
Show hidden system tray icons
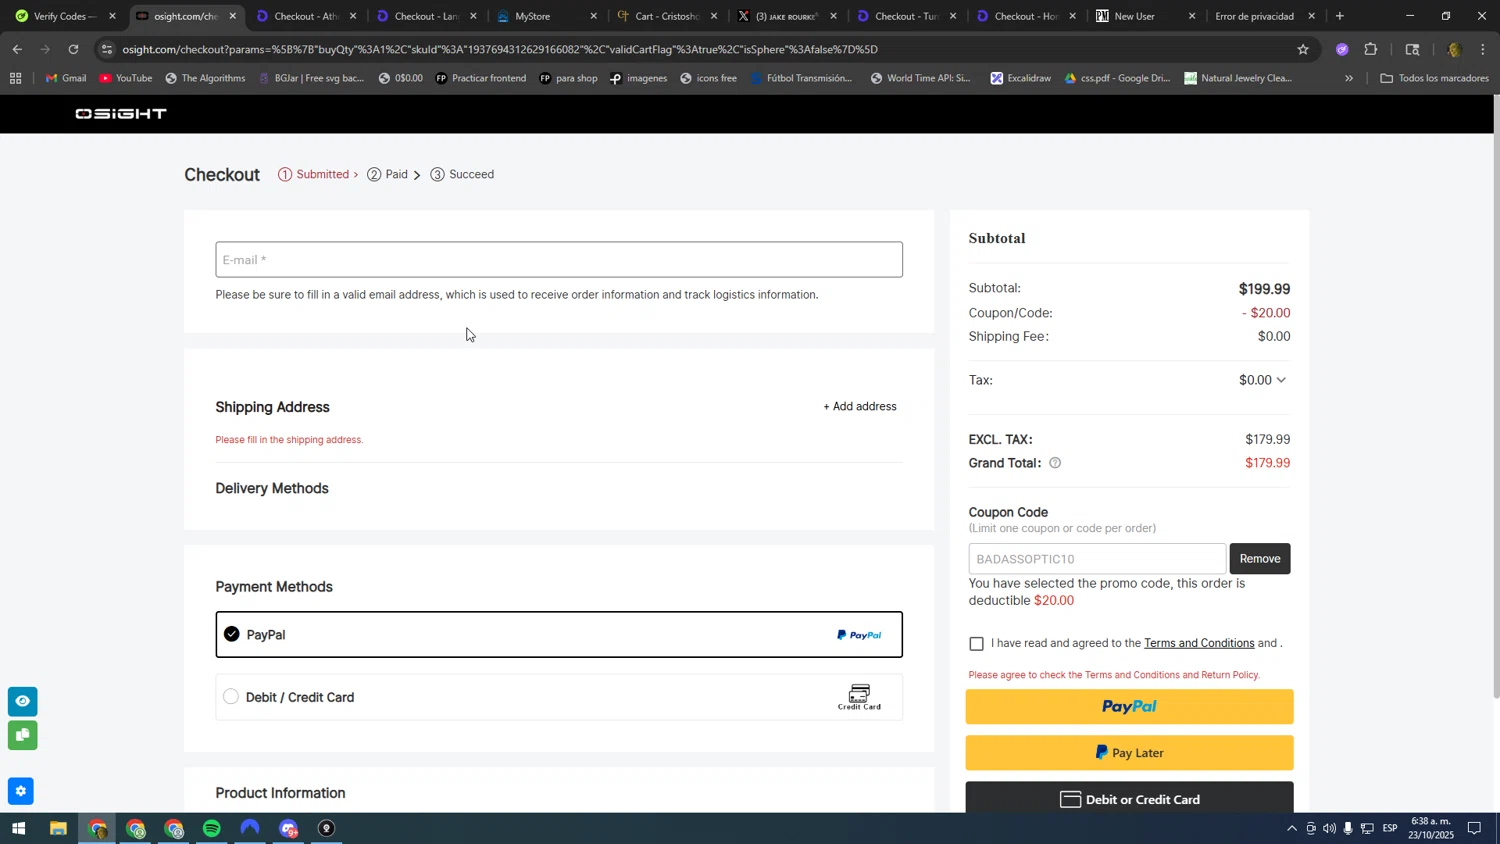click(1291, 829)
